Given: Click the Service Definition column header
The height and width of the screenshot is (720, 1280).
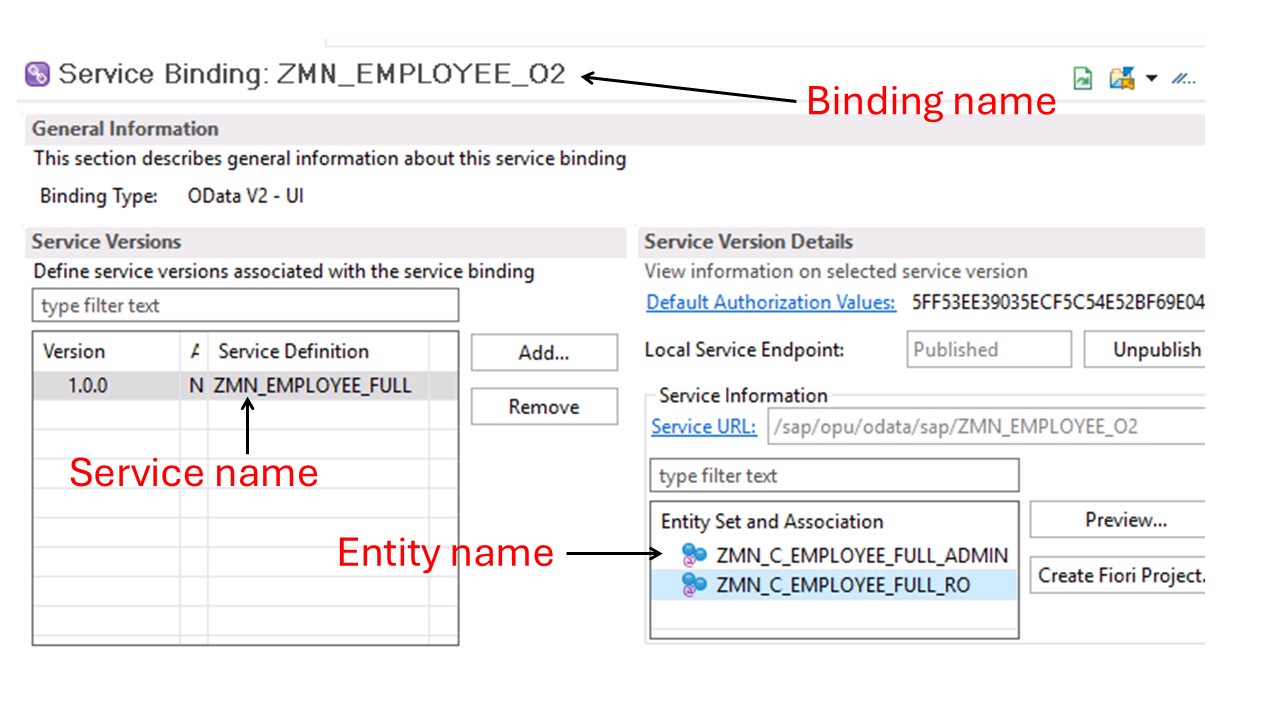Looking at the screenshot, I should pyautogui.click(x=293, y=351).
